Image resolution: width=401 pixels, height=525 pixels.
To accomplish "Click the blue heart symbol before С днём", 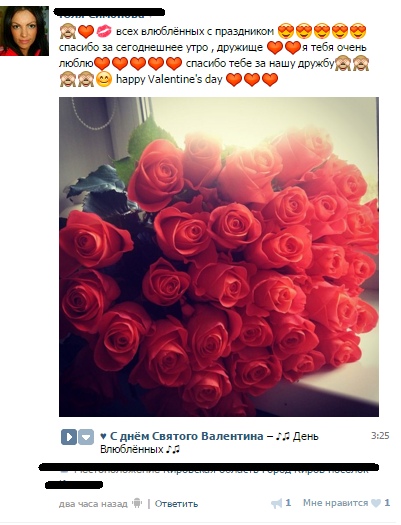I will tap(103, 436).
